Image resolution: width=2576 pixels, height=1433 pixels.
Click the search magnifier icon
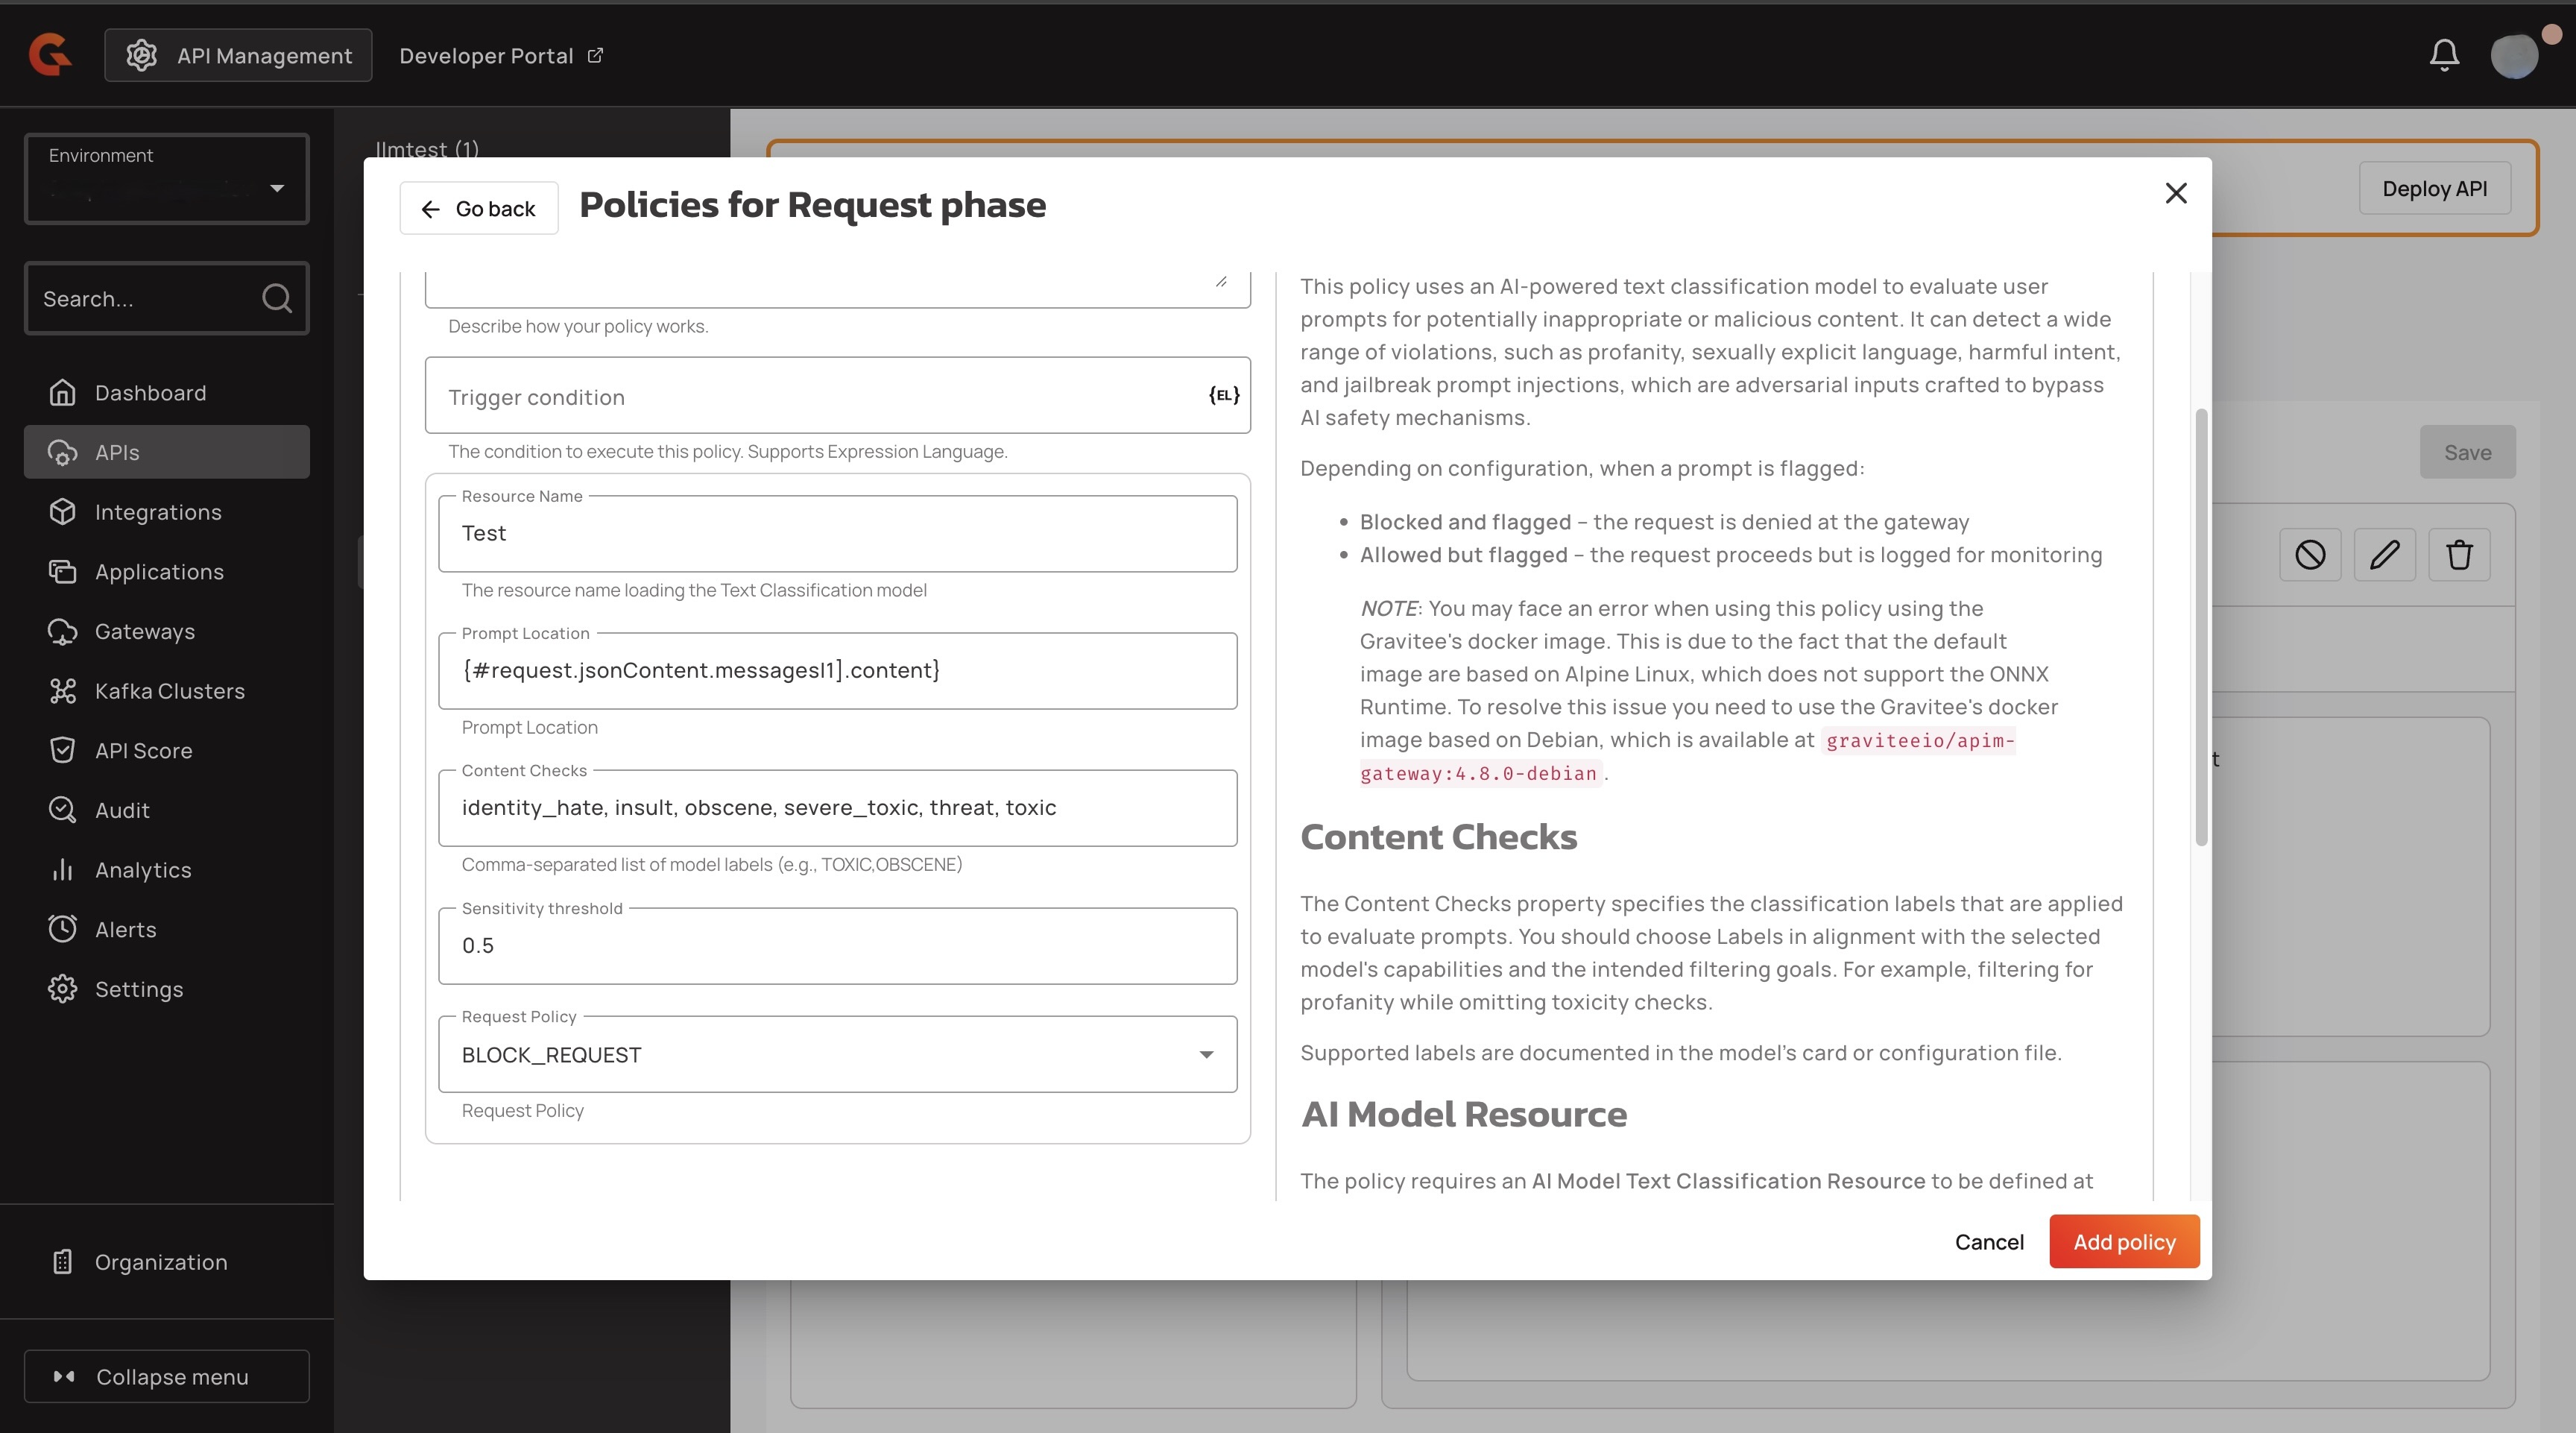(x=276, y=298)
